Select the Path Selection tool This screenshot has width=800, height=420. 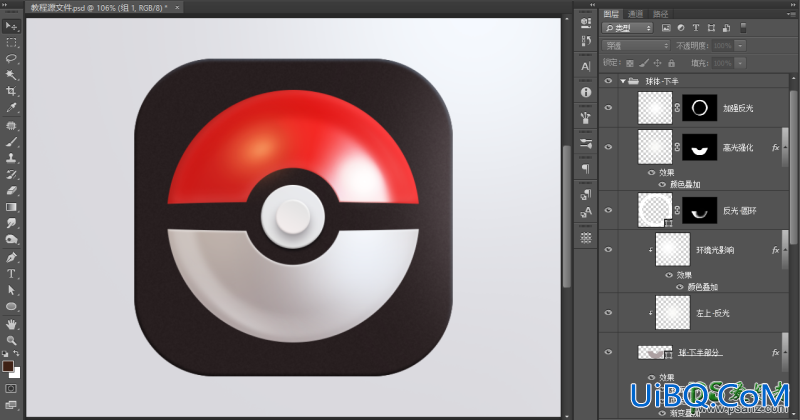(11, 290)
